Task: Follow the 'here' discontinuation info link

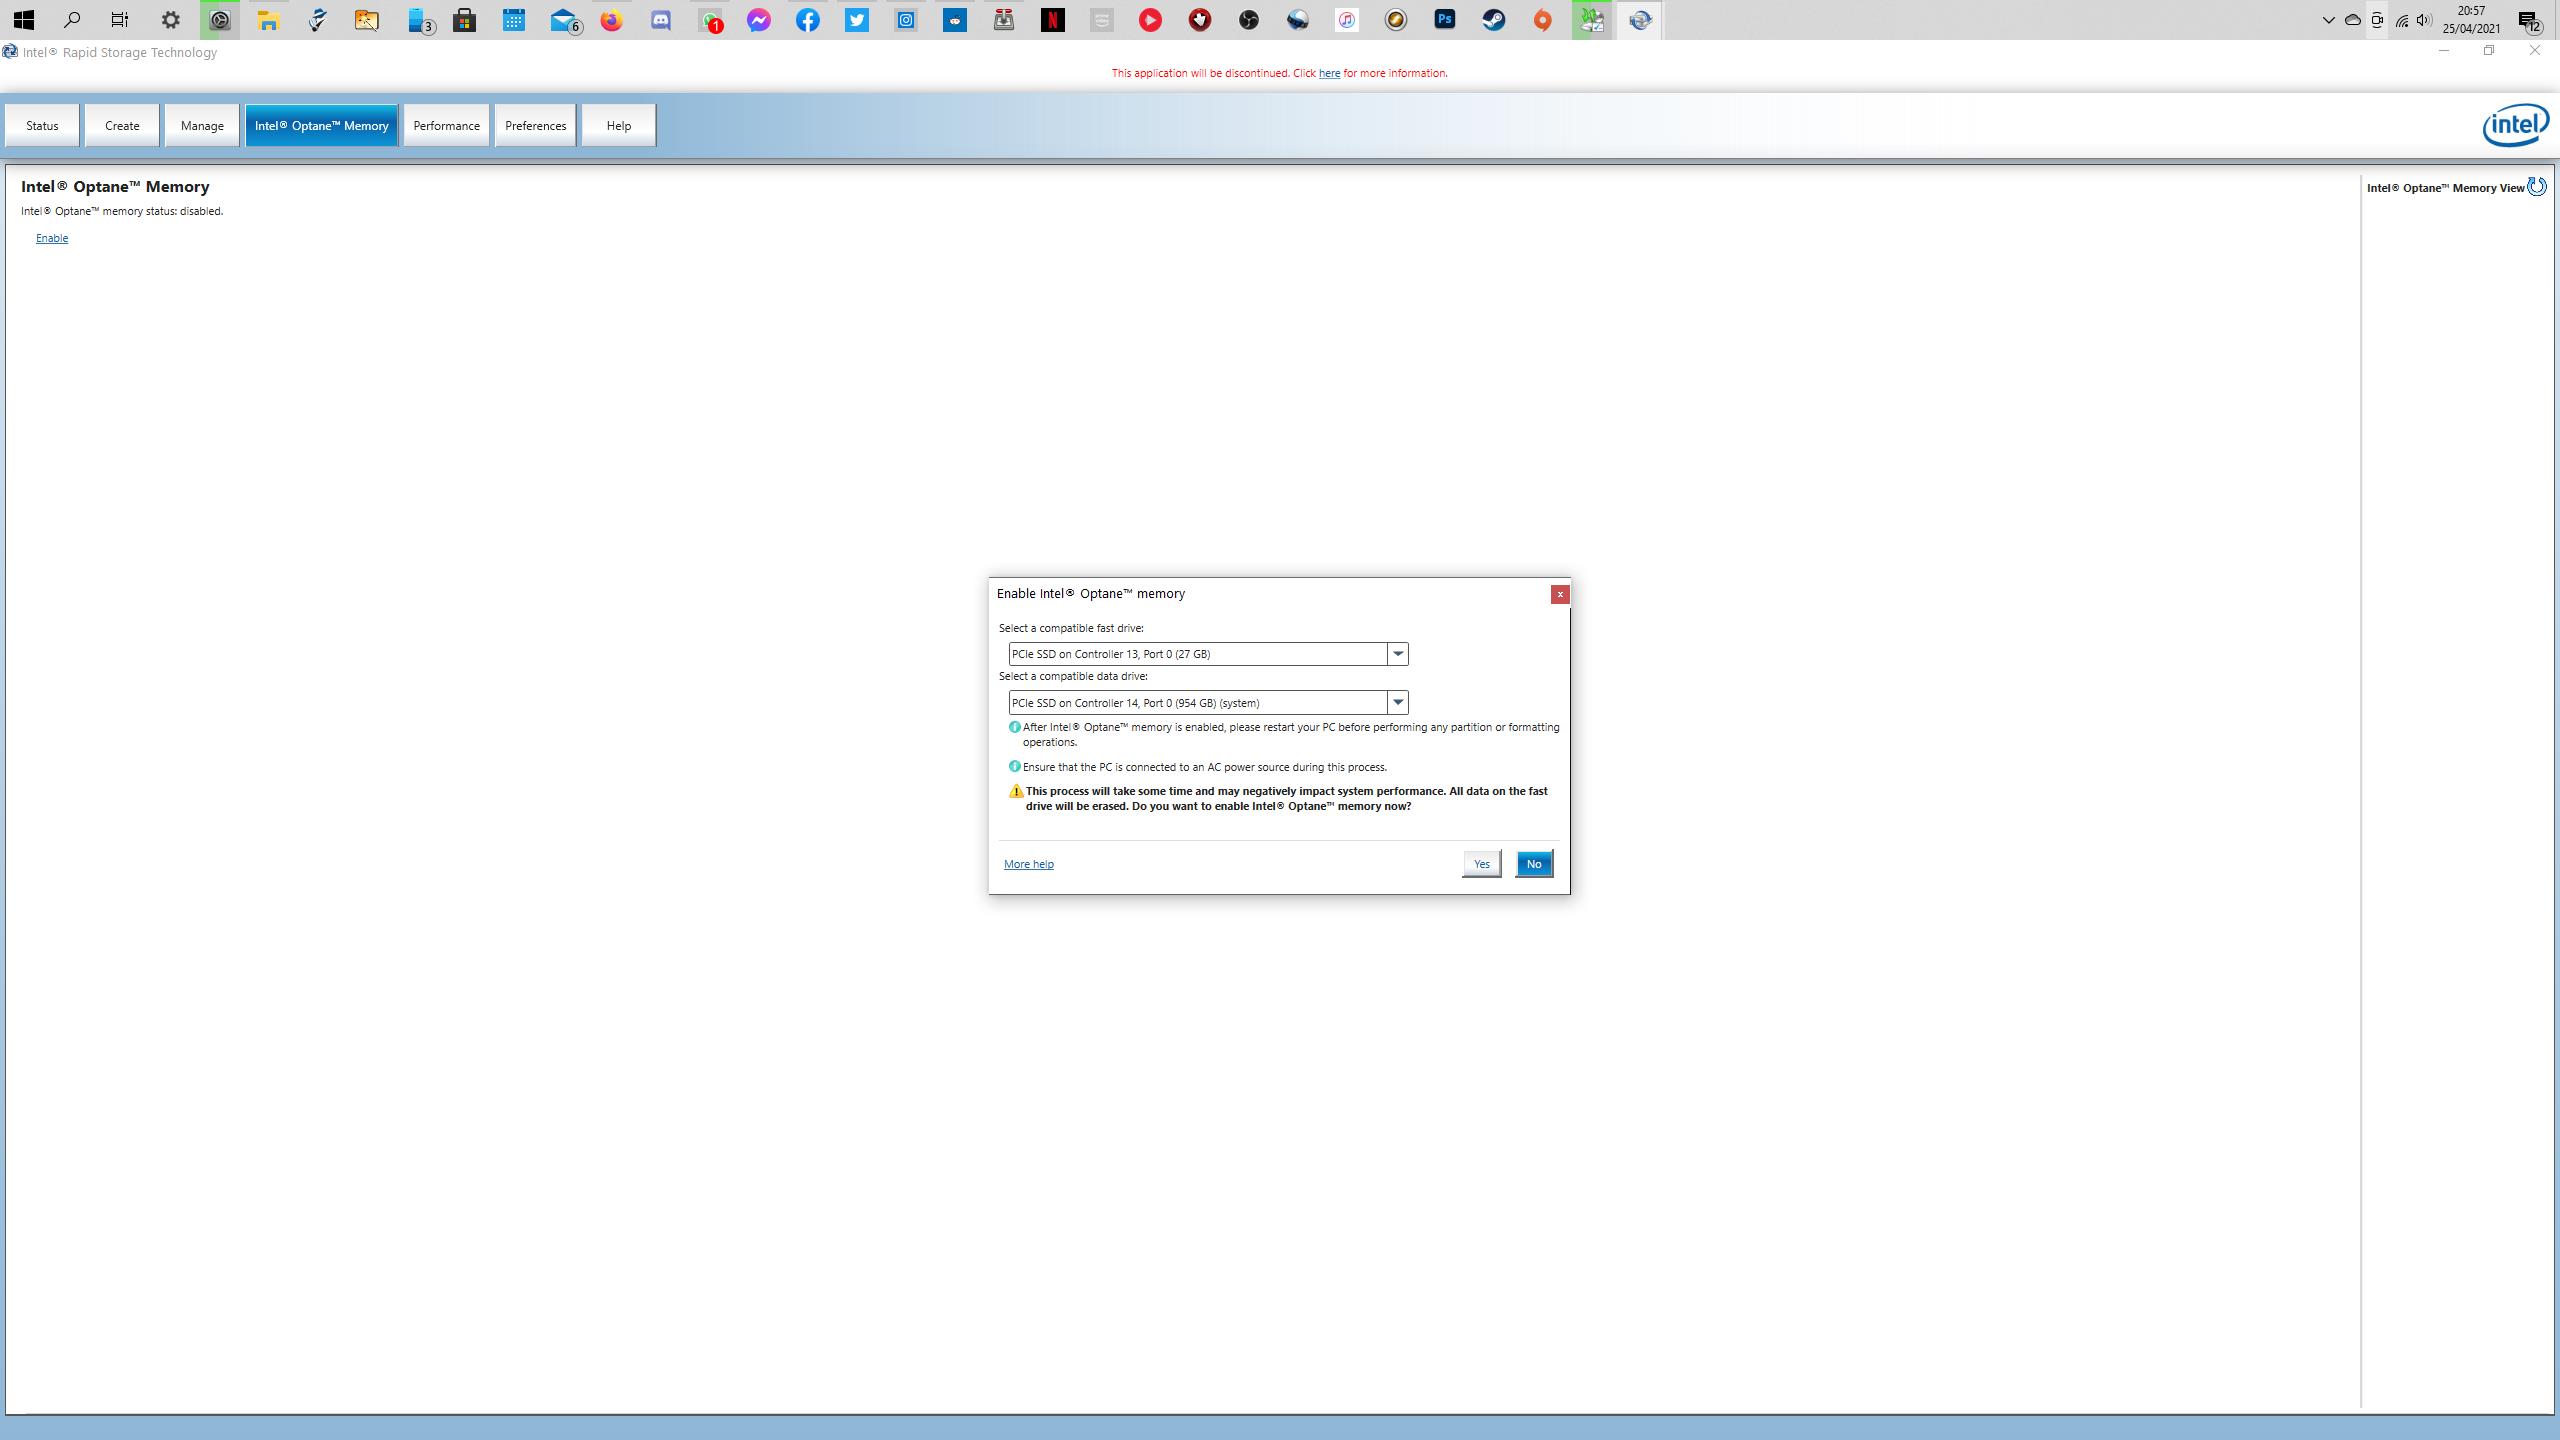Action: [x=1329, y=73]
